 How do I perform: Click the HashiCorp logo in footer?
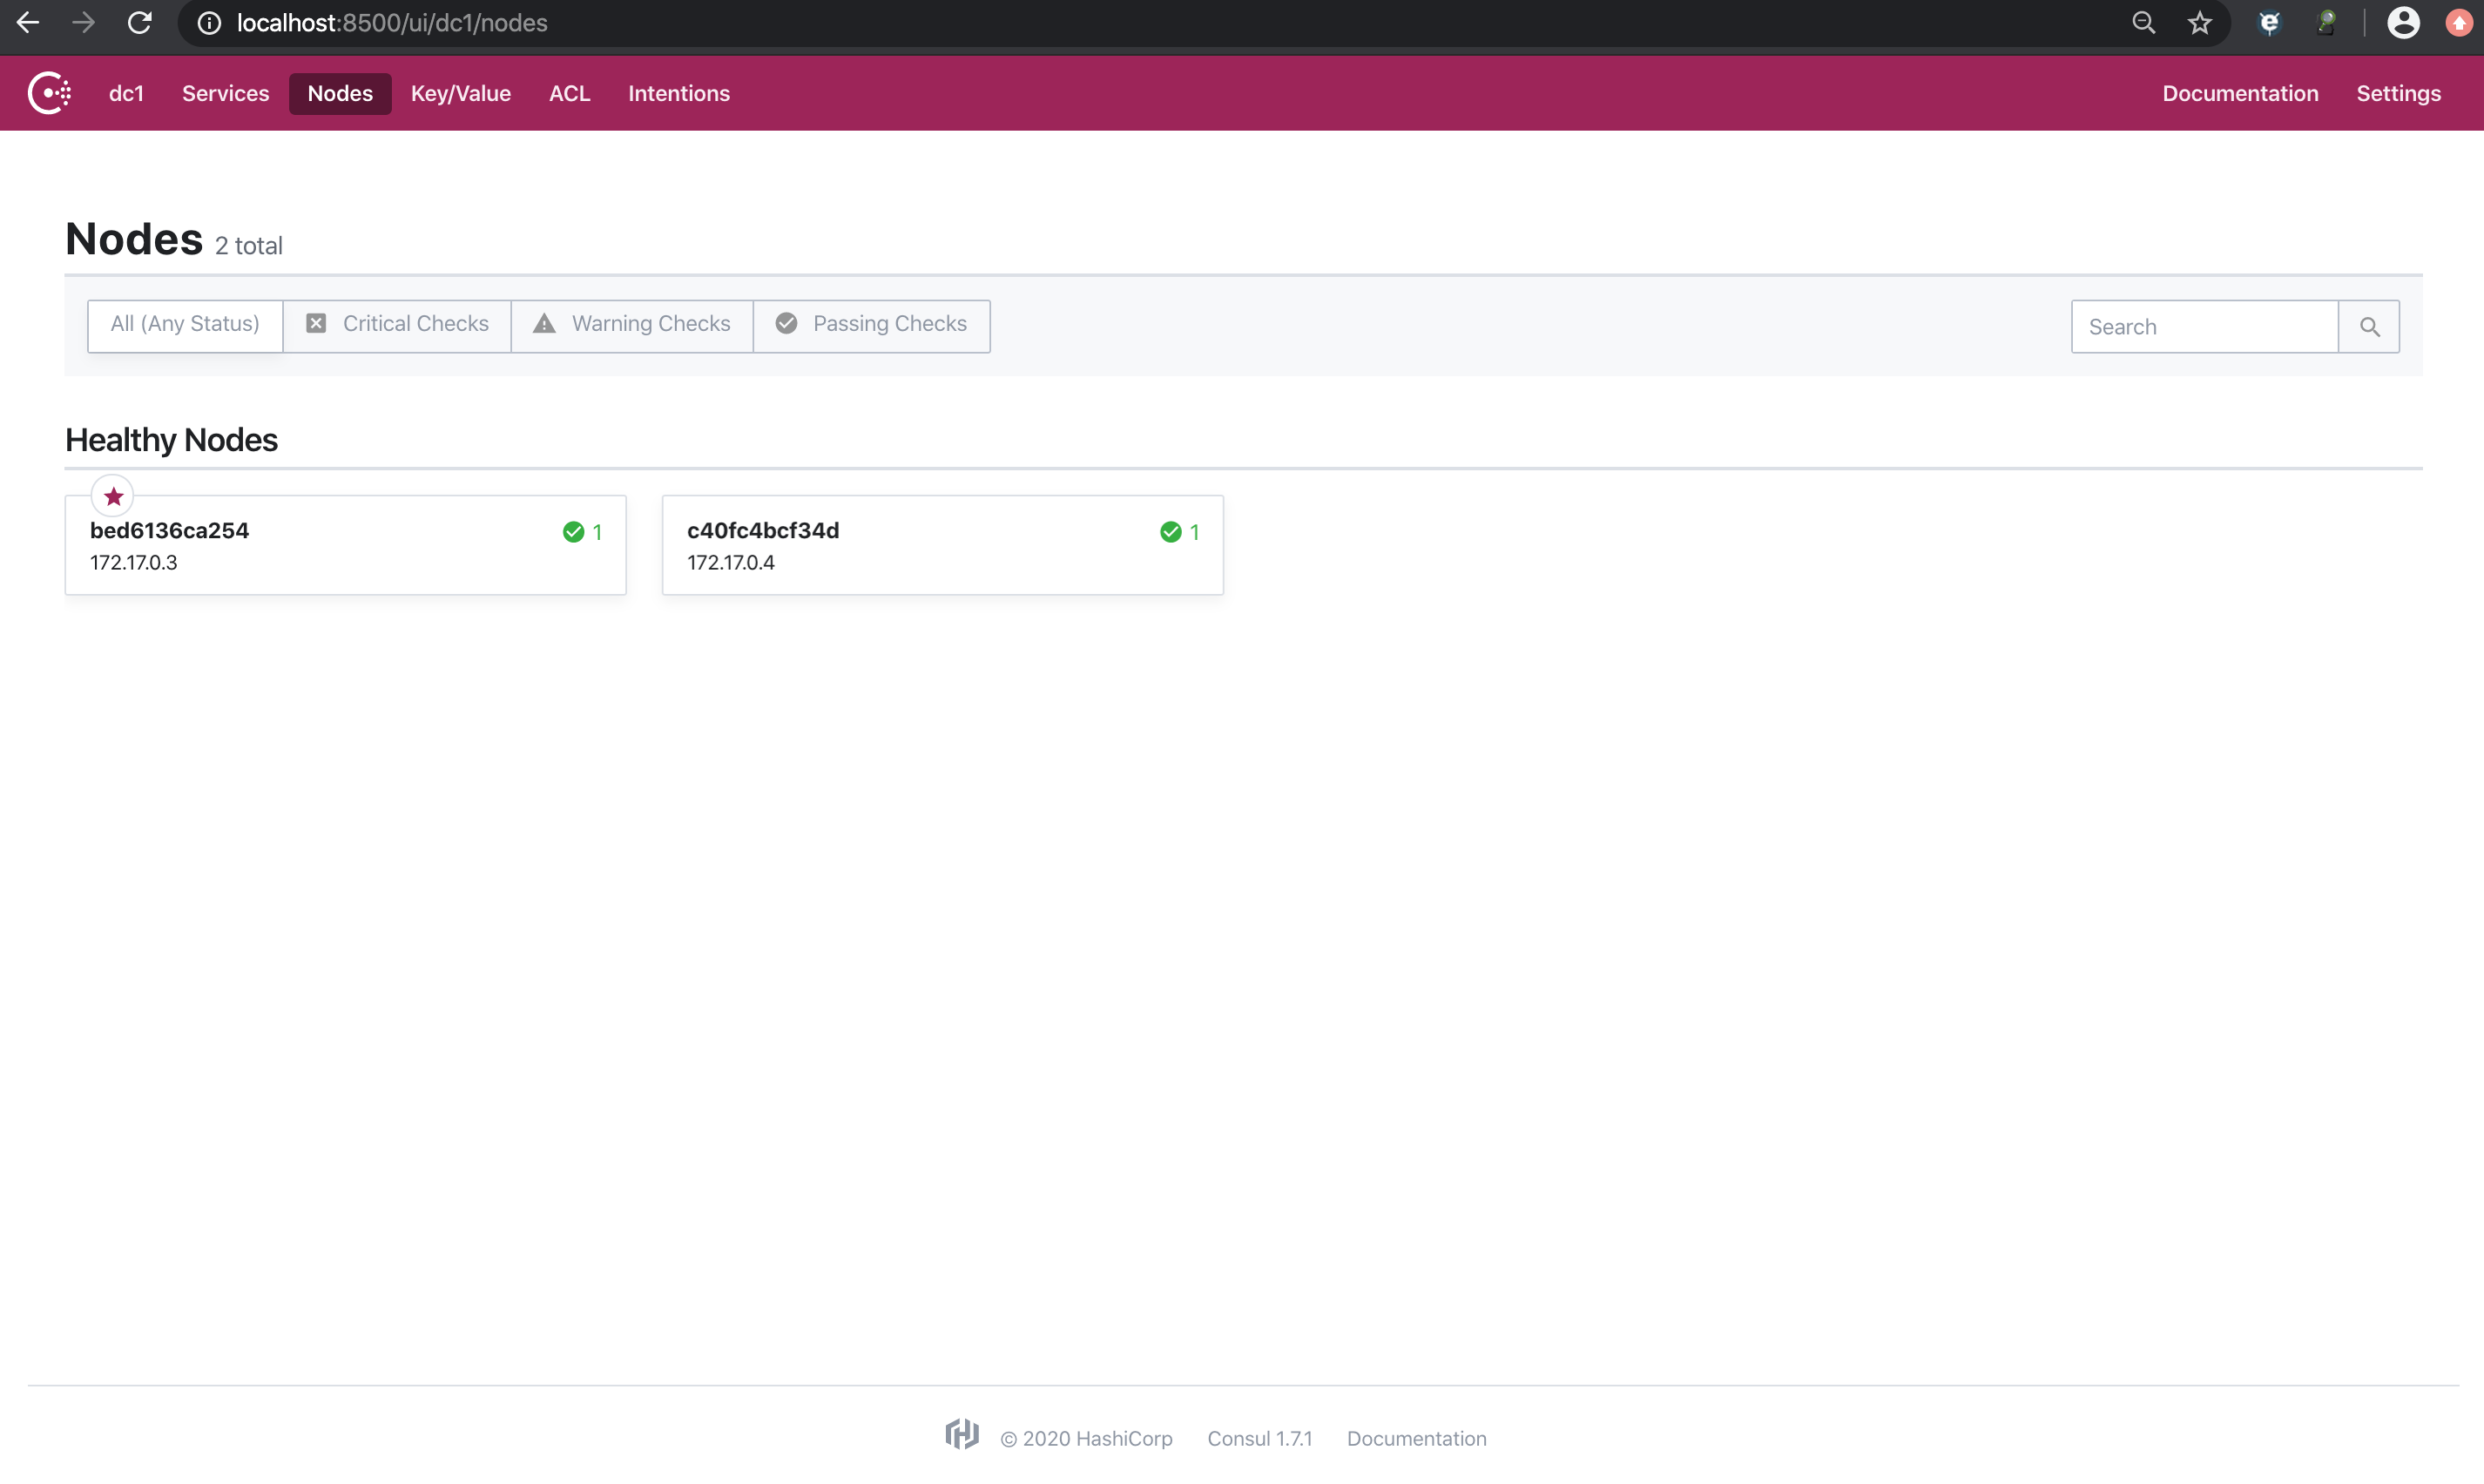(x=961, y=1435)
